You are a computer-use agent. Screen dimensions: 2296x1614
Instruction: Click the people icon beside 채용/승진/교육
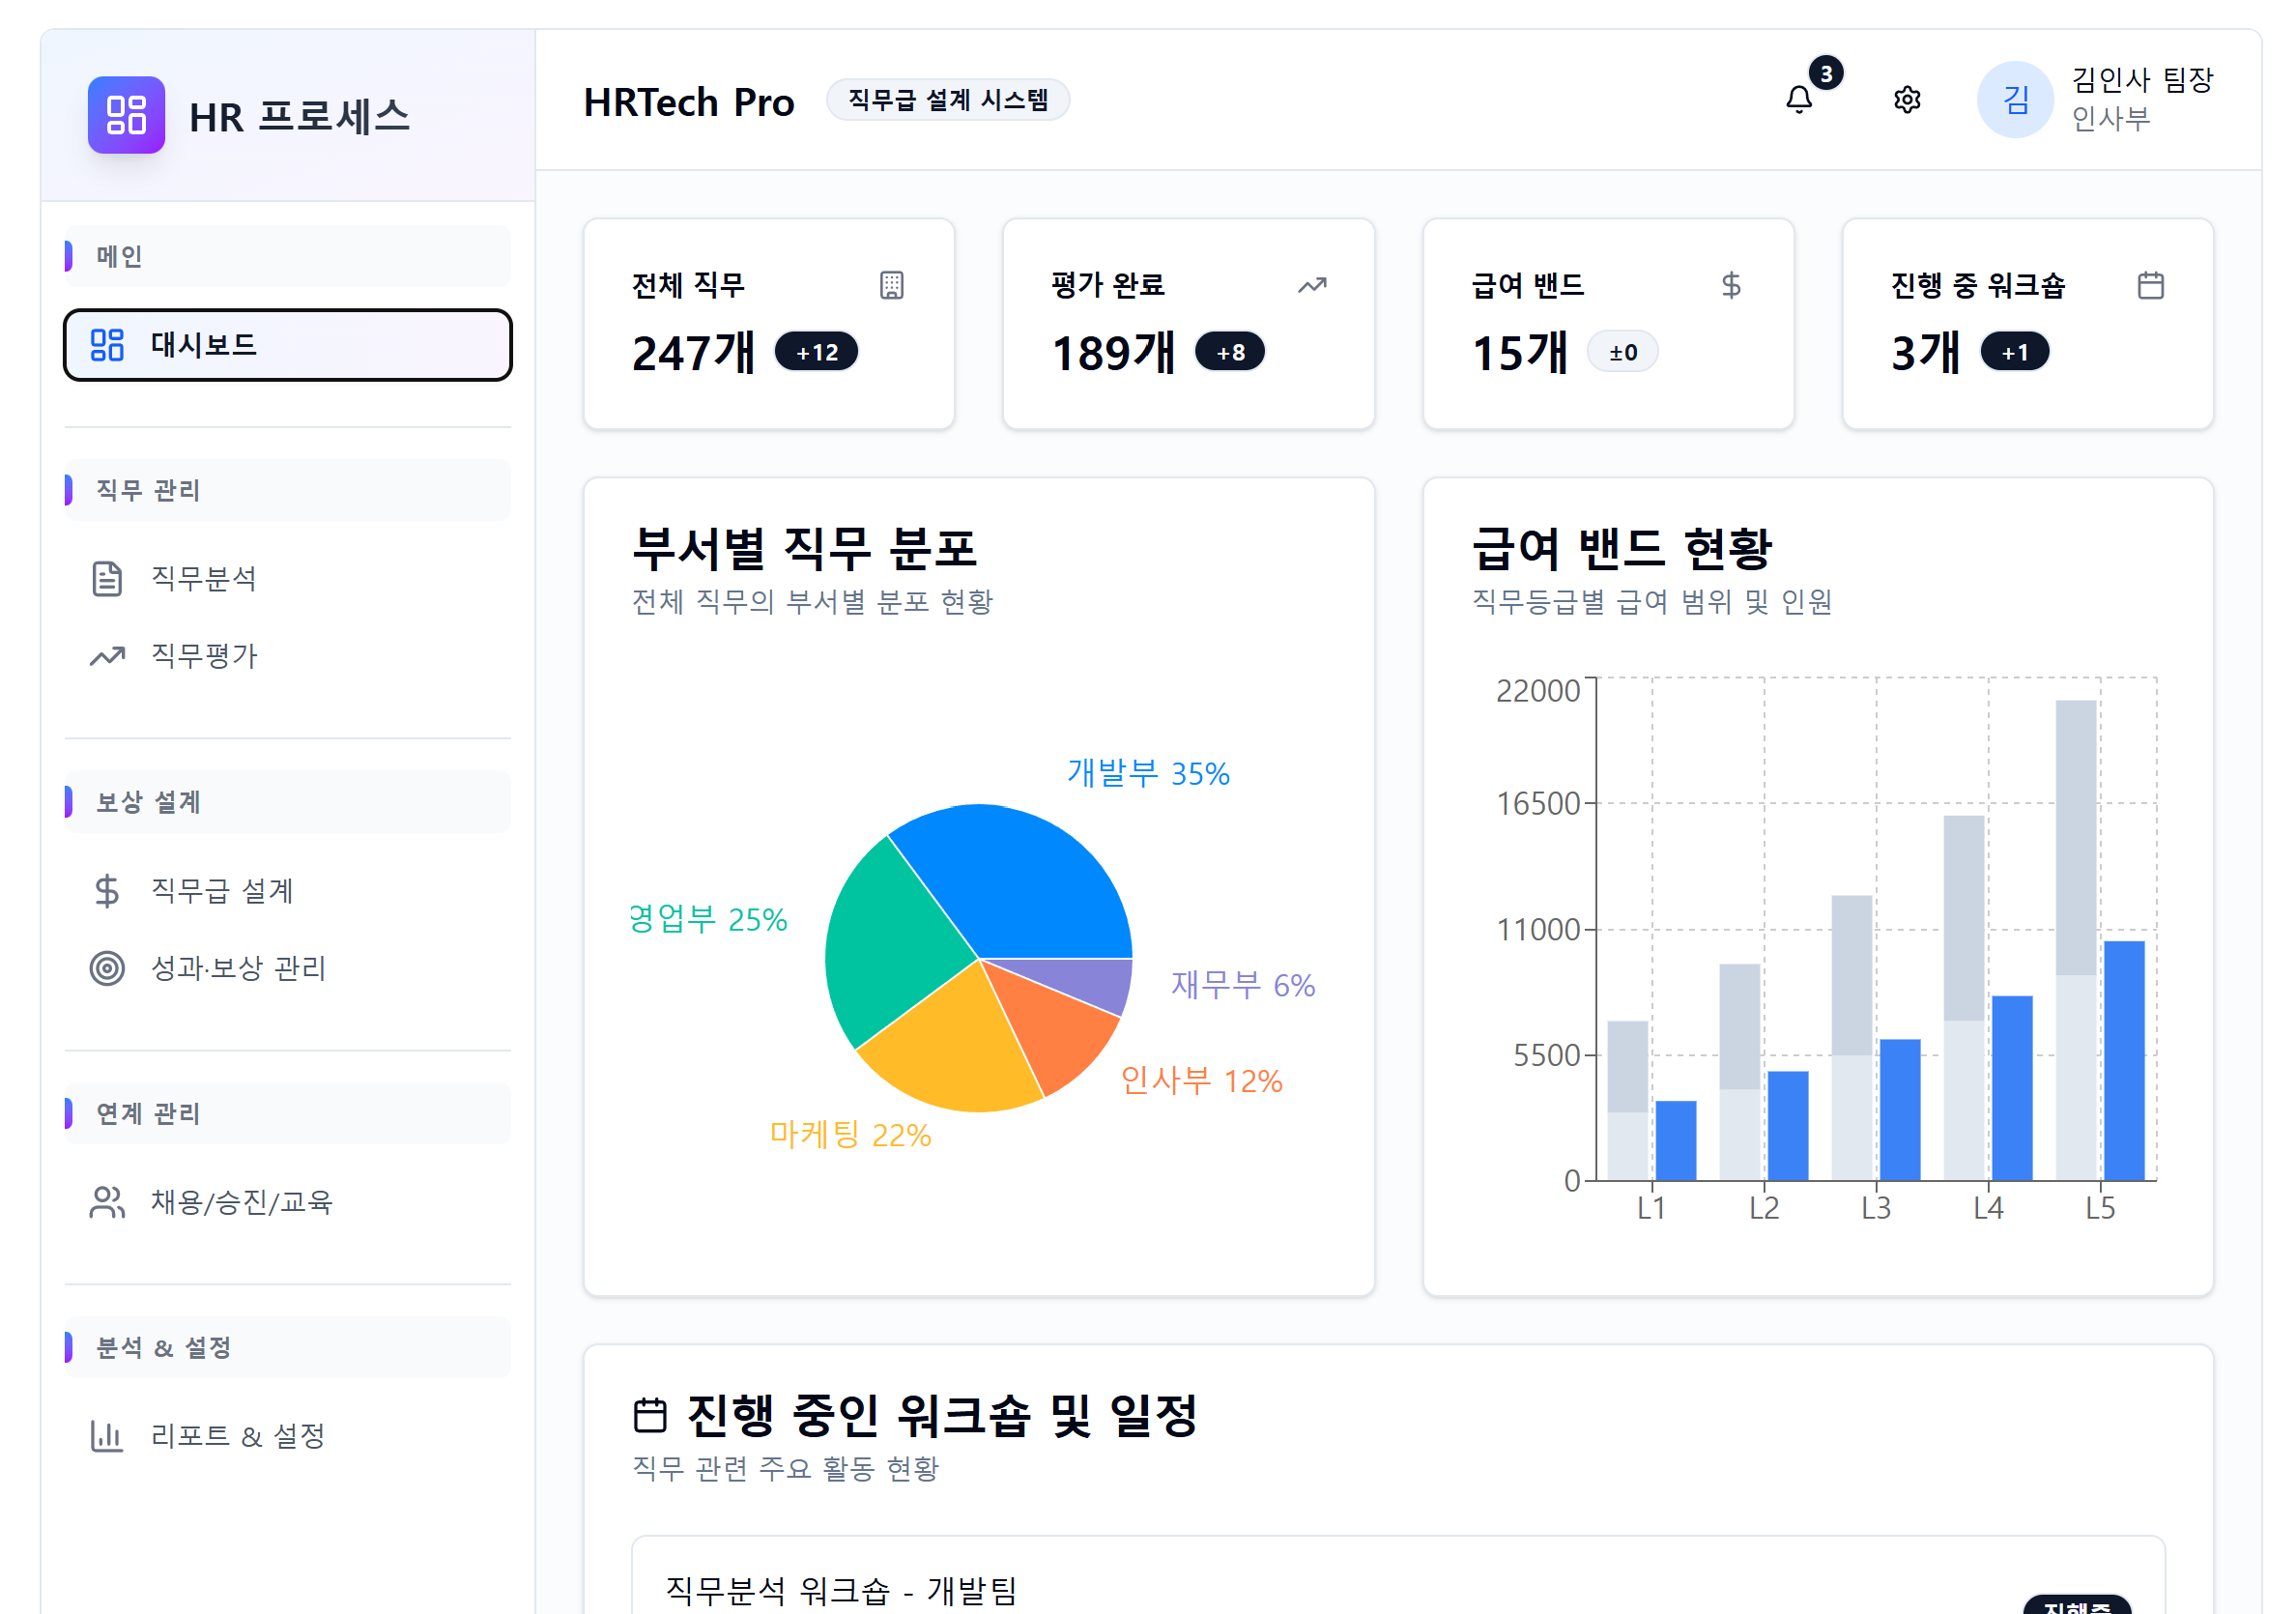click(107, 1202)
